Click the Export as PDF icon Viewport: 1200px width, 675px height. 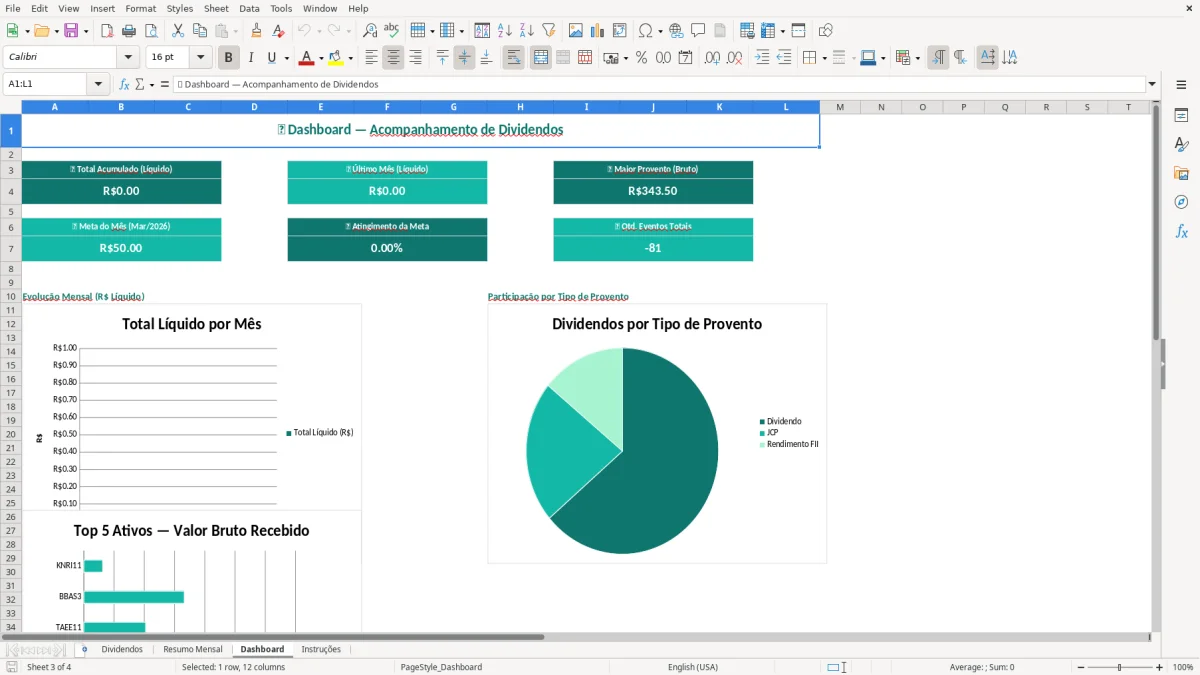[x=107, y=31]
